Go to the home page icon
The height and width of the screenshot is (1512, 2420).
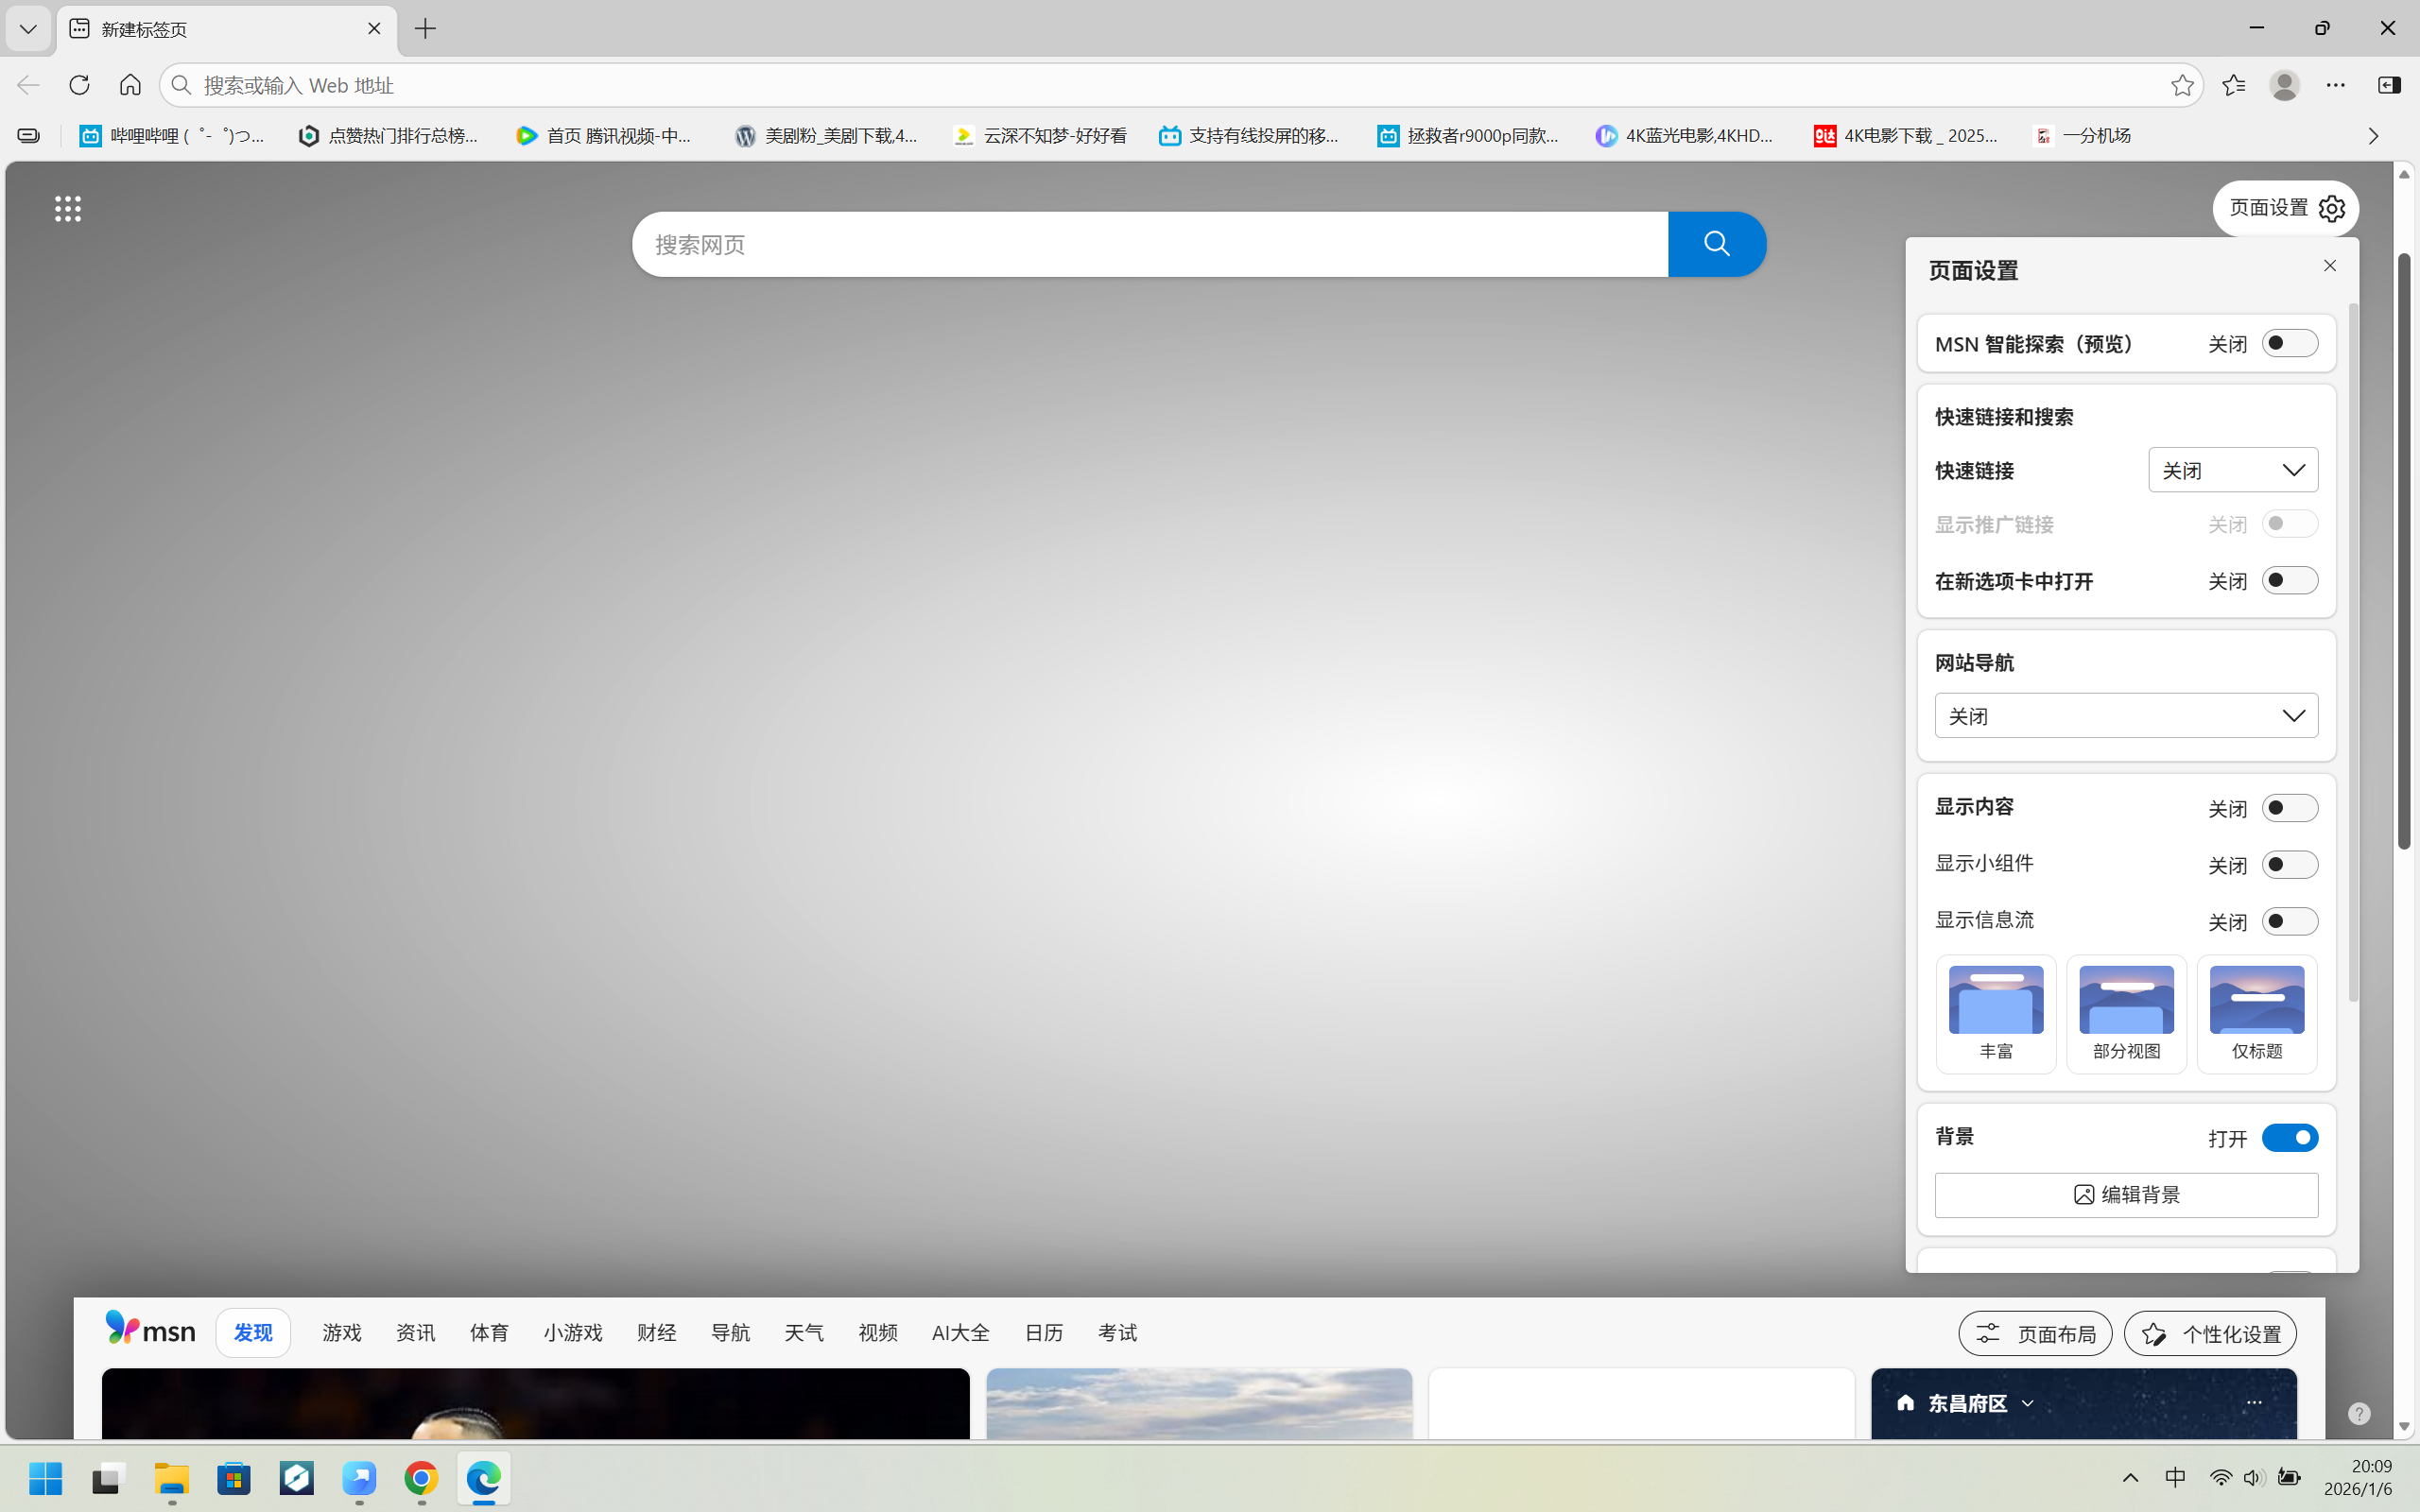[x=130, y=85]
